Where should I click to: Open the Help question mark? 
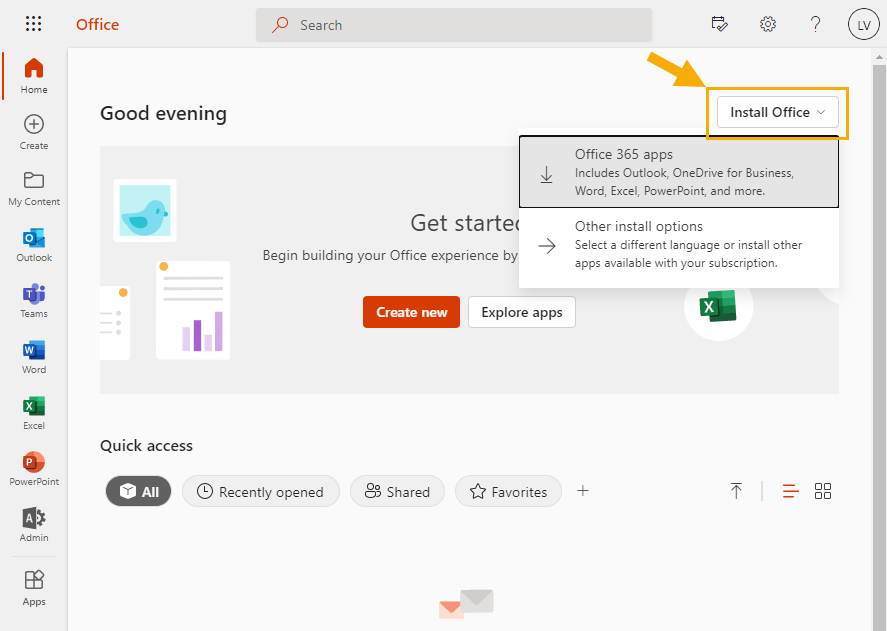[x=815, y=24]
